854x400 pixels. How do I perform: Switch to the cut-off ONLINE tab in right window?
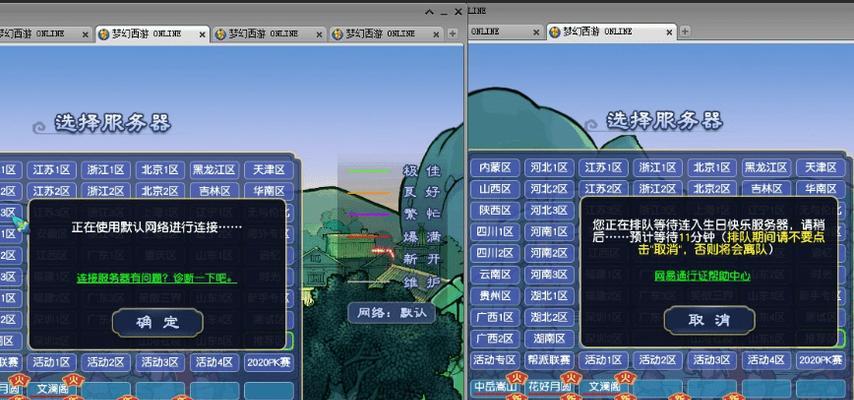point(505,32)
